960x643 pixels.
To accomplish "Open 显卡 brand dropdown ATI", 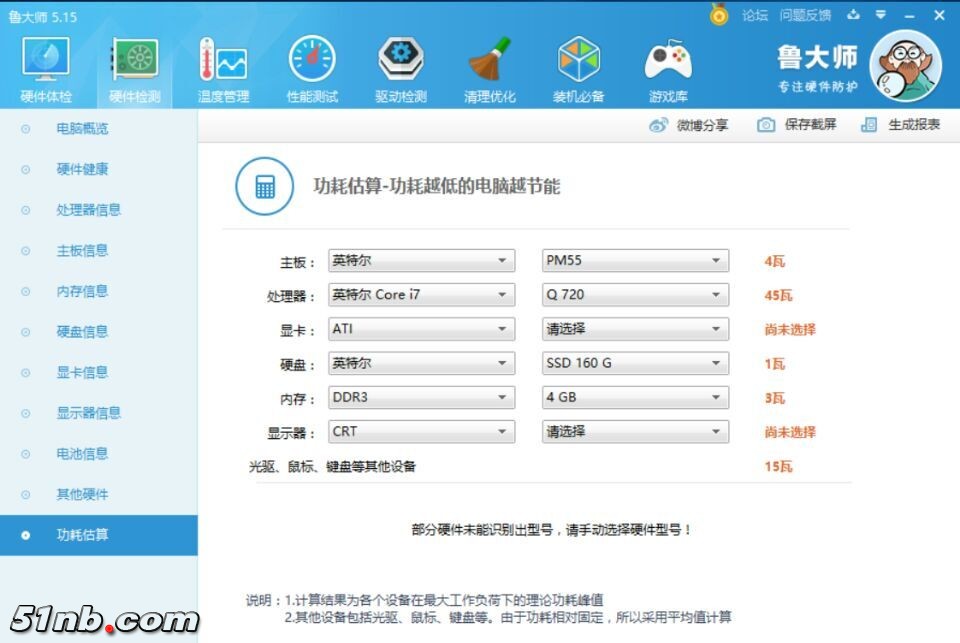I will (421, 329).
